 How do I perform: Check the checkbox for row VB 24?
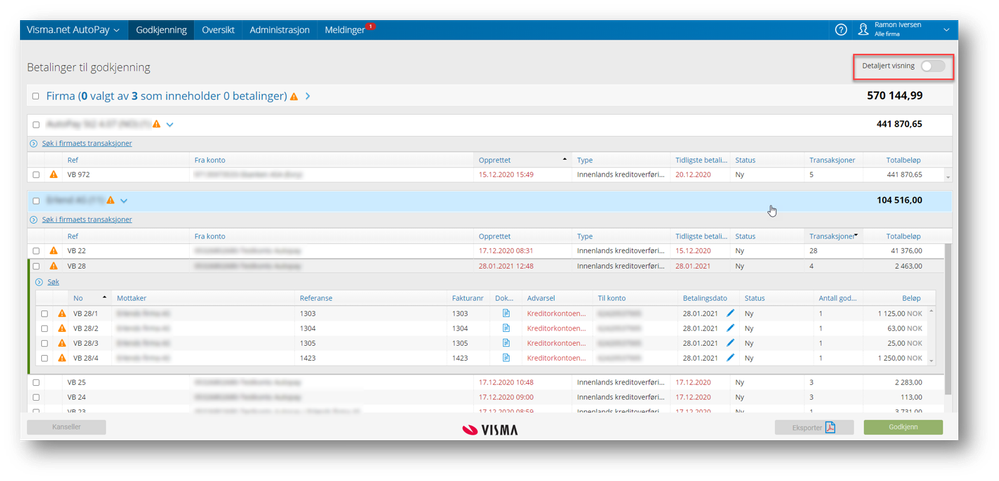(36, 396)
